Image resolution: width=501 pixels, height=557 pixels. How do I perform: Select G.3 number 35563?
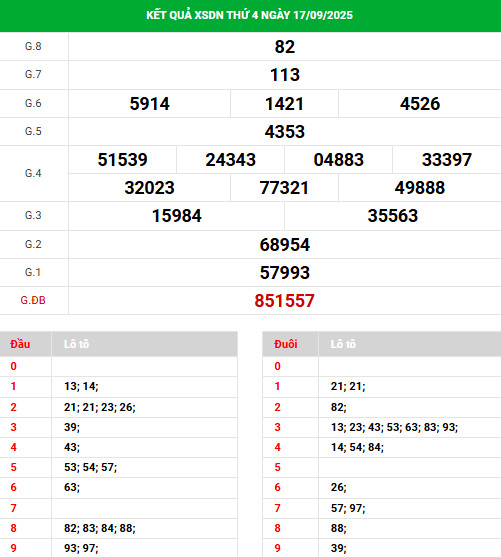393,216
